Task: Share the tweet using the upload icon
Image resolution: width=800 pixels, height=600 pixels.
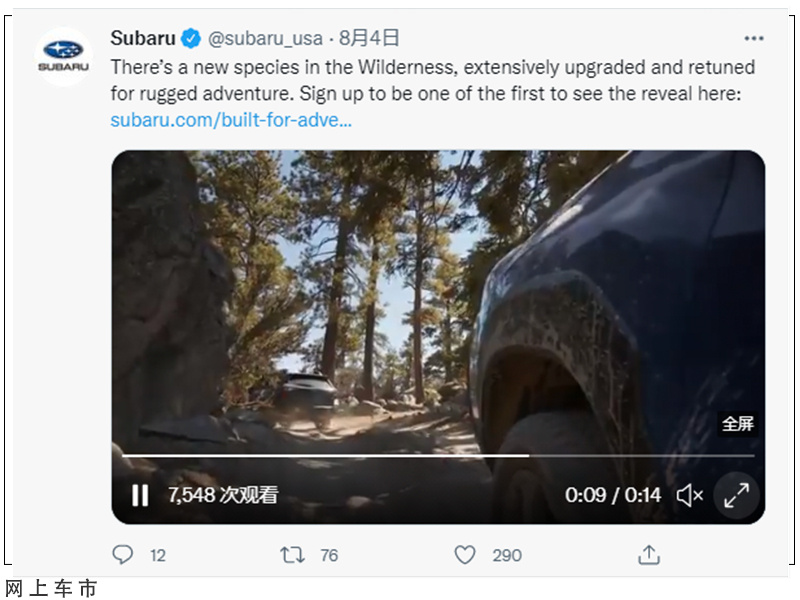Action: click(649, 555)
